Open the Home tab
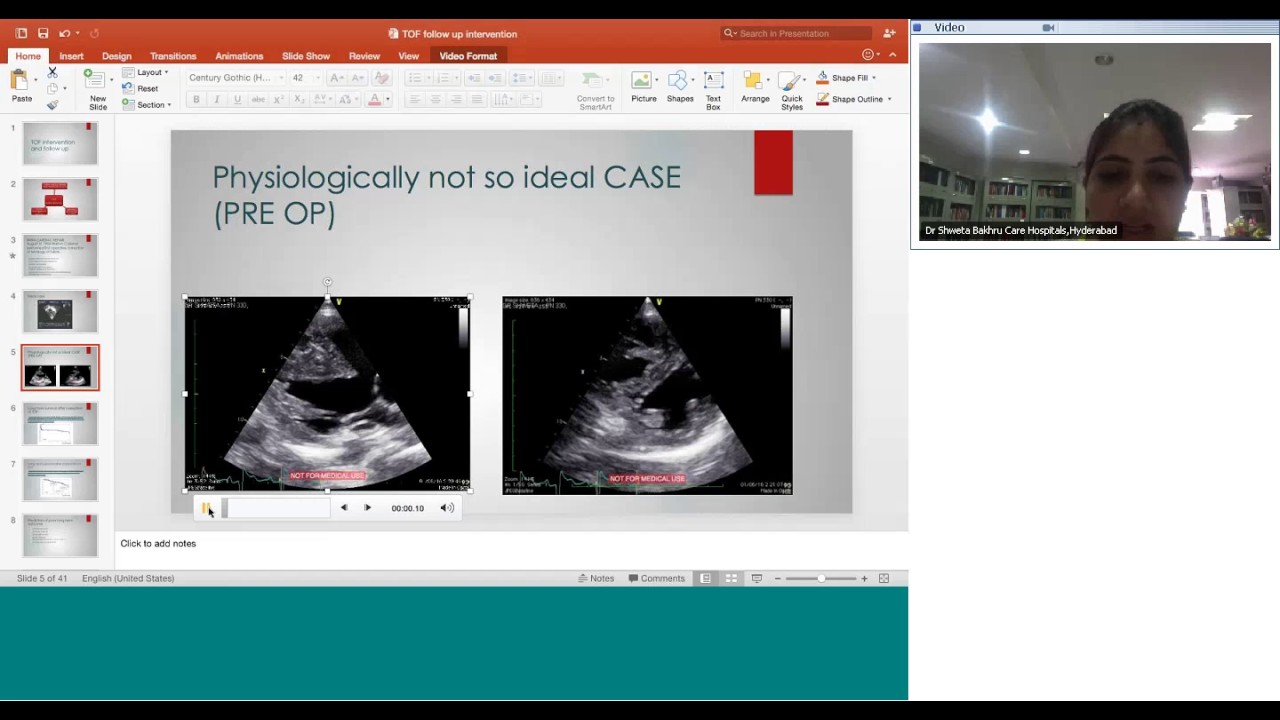This screenshot has width=1280, height=720. [x=28, y=56]
